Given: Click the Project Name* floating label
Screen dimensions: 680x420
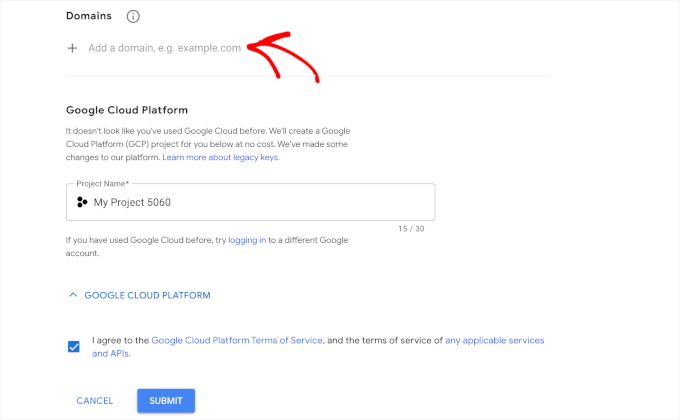Looking at the screenshot, I should coord(102,184).
